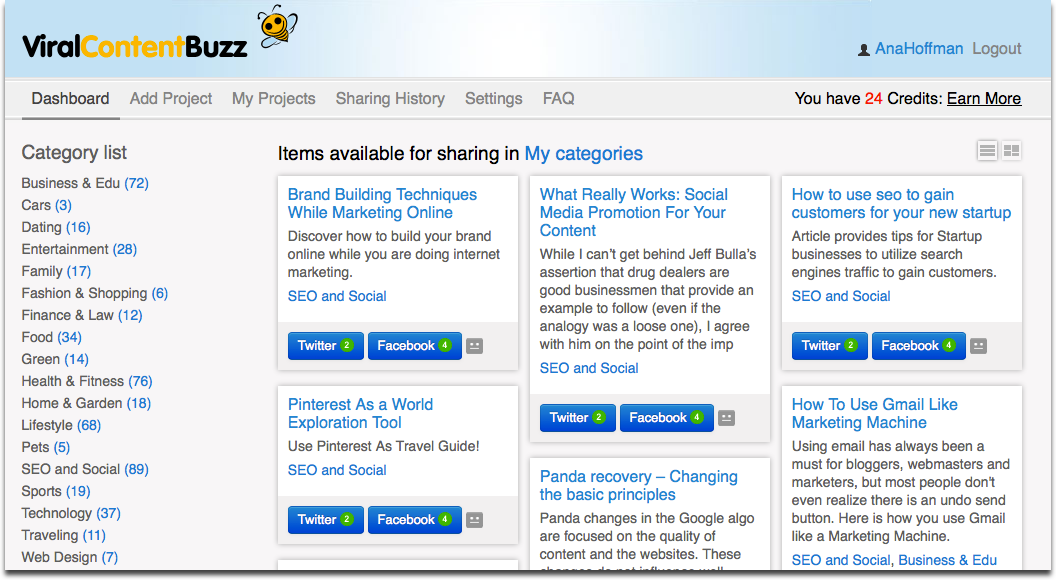Click the Earn More credits link
The image size is (1056, 580).
pos(984,98)
